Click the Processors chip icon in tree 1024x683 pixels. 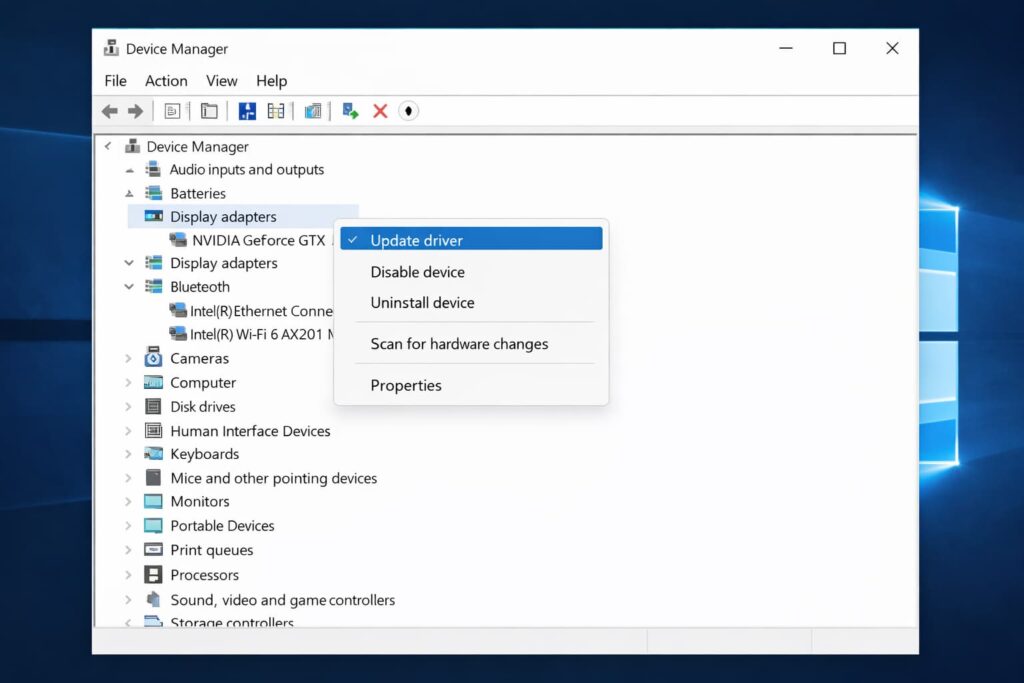(x=153, y=575)
